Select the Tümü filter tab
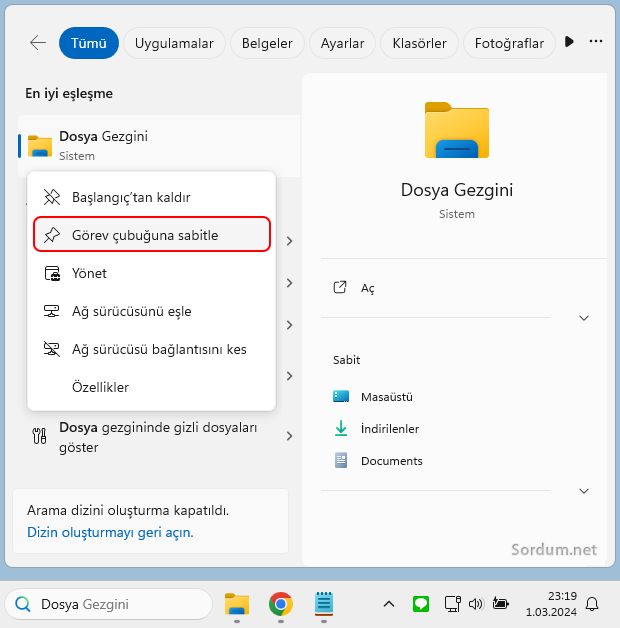Image resolution: width=620 pixels, height=628 pixels. pos(89,43)
